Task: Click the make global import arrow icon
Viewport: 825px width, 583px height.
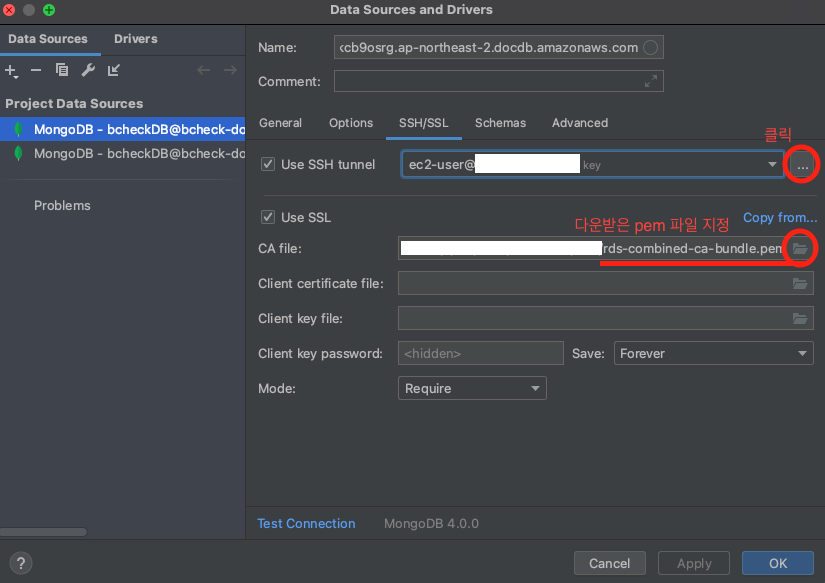Action: (114, 70)
